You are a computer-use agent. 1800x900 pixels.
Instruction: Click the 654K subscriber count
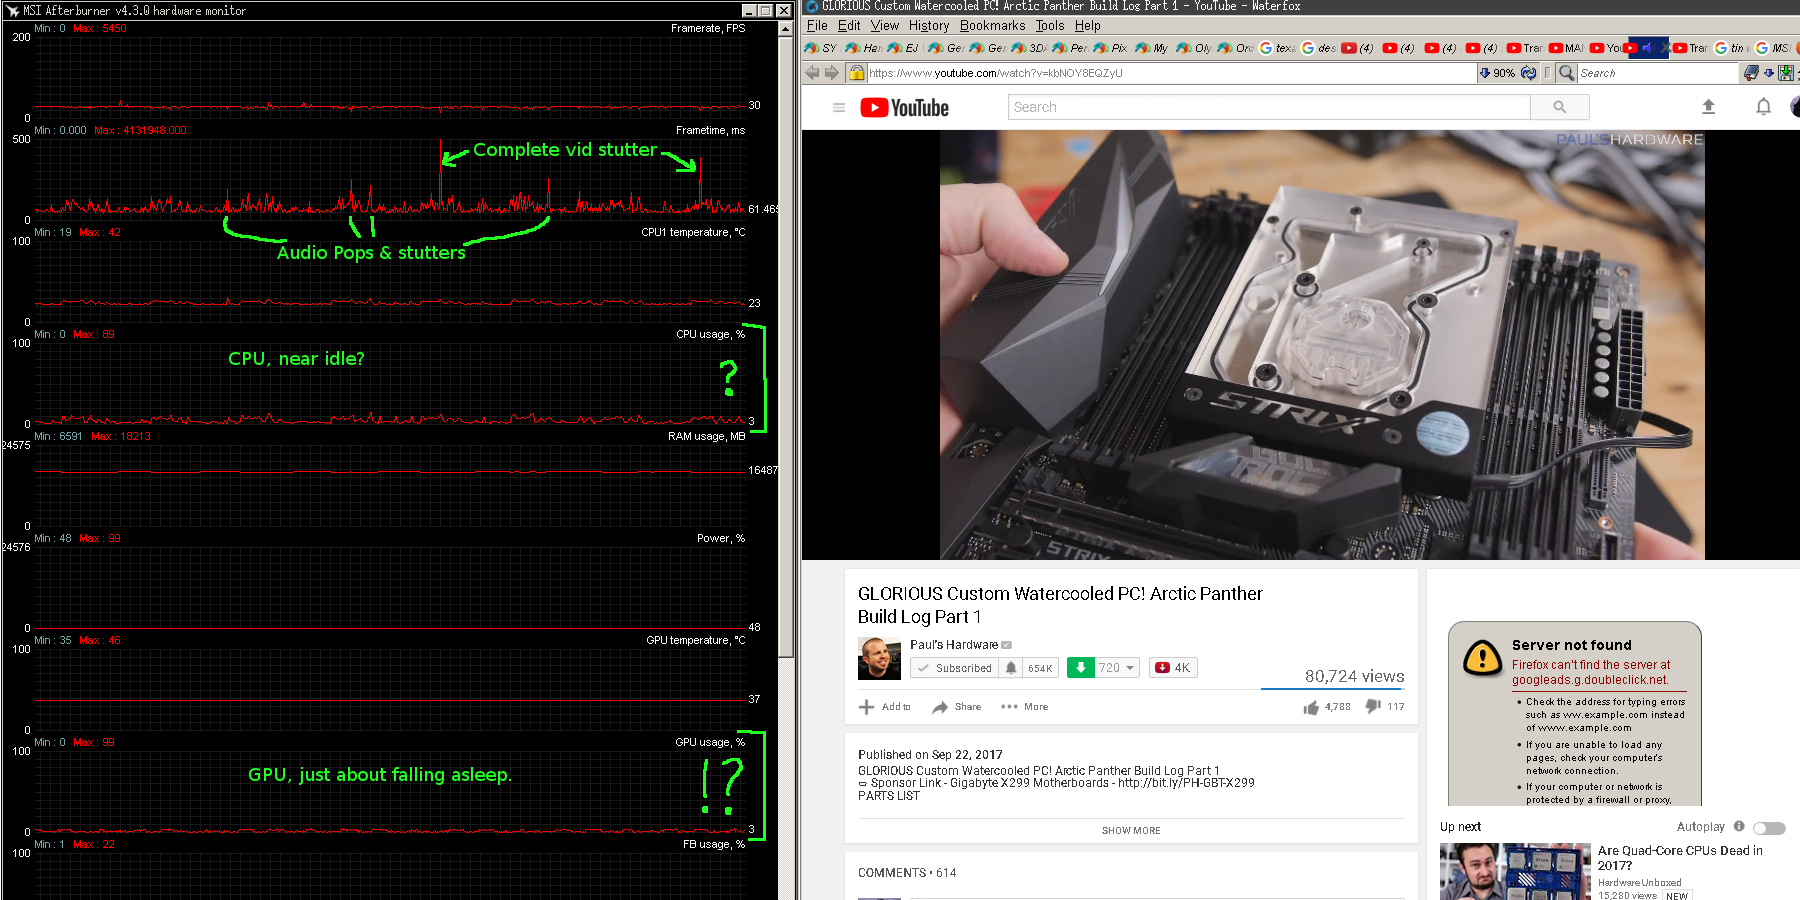click(x=1040, y=668)
